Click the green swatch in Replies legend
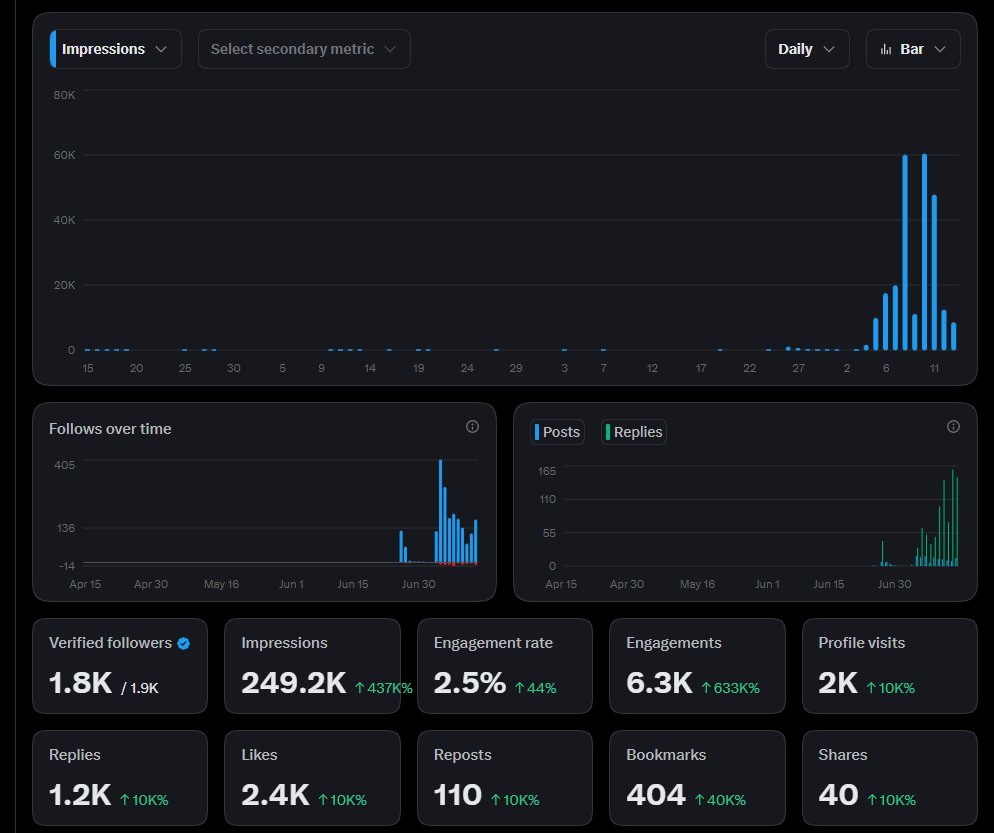994x833 pixels. click(x=608, y=432)
